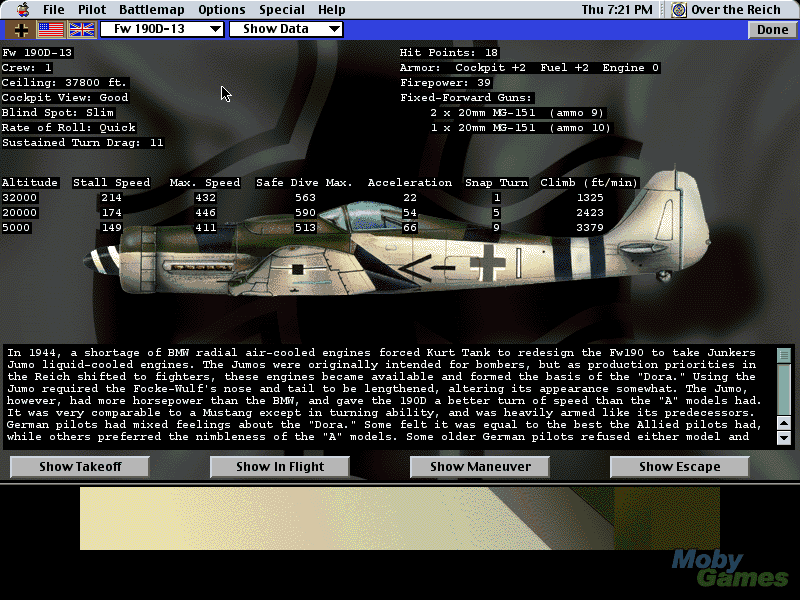Image resolution: width=800 pixels, height=600 pixels.
Task: Open the Help menu
Action: click(x=332, y=10)
